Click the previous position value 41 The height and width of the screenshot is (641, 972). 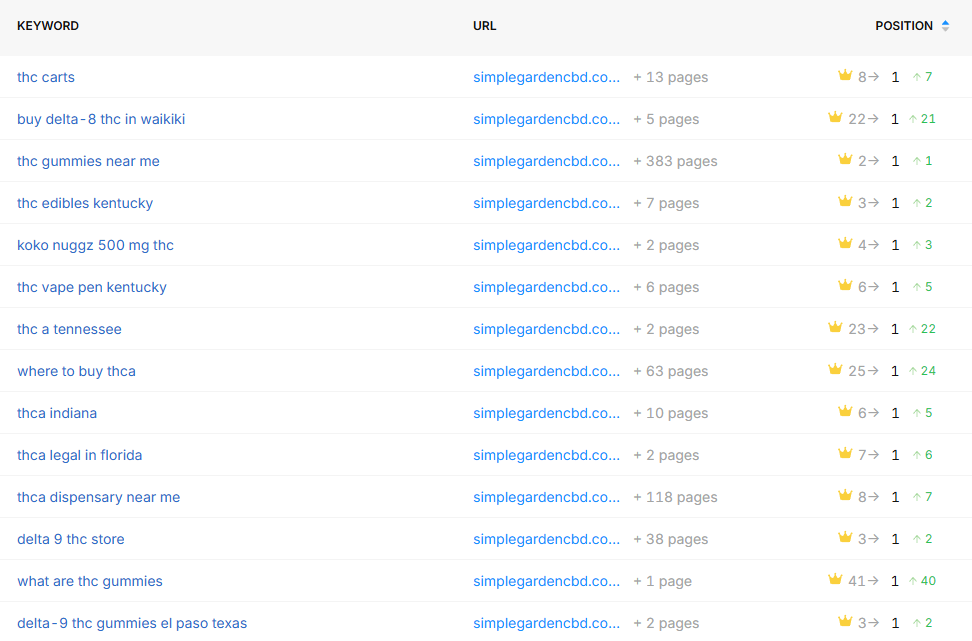coord(857,581)
